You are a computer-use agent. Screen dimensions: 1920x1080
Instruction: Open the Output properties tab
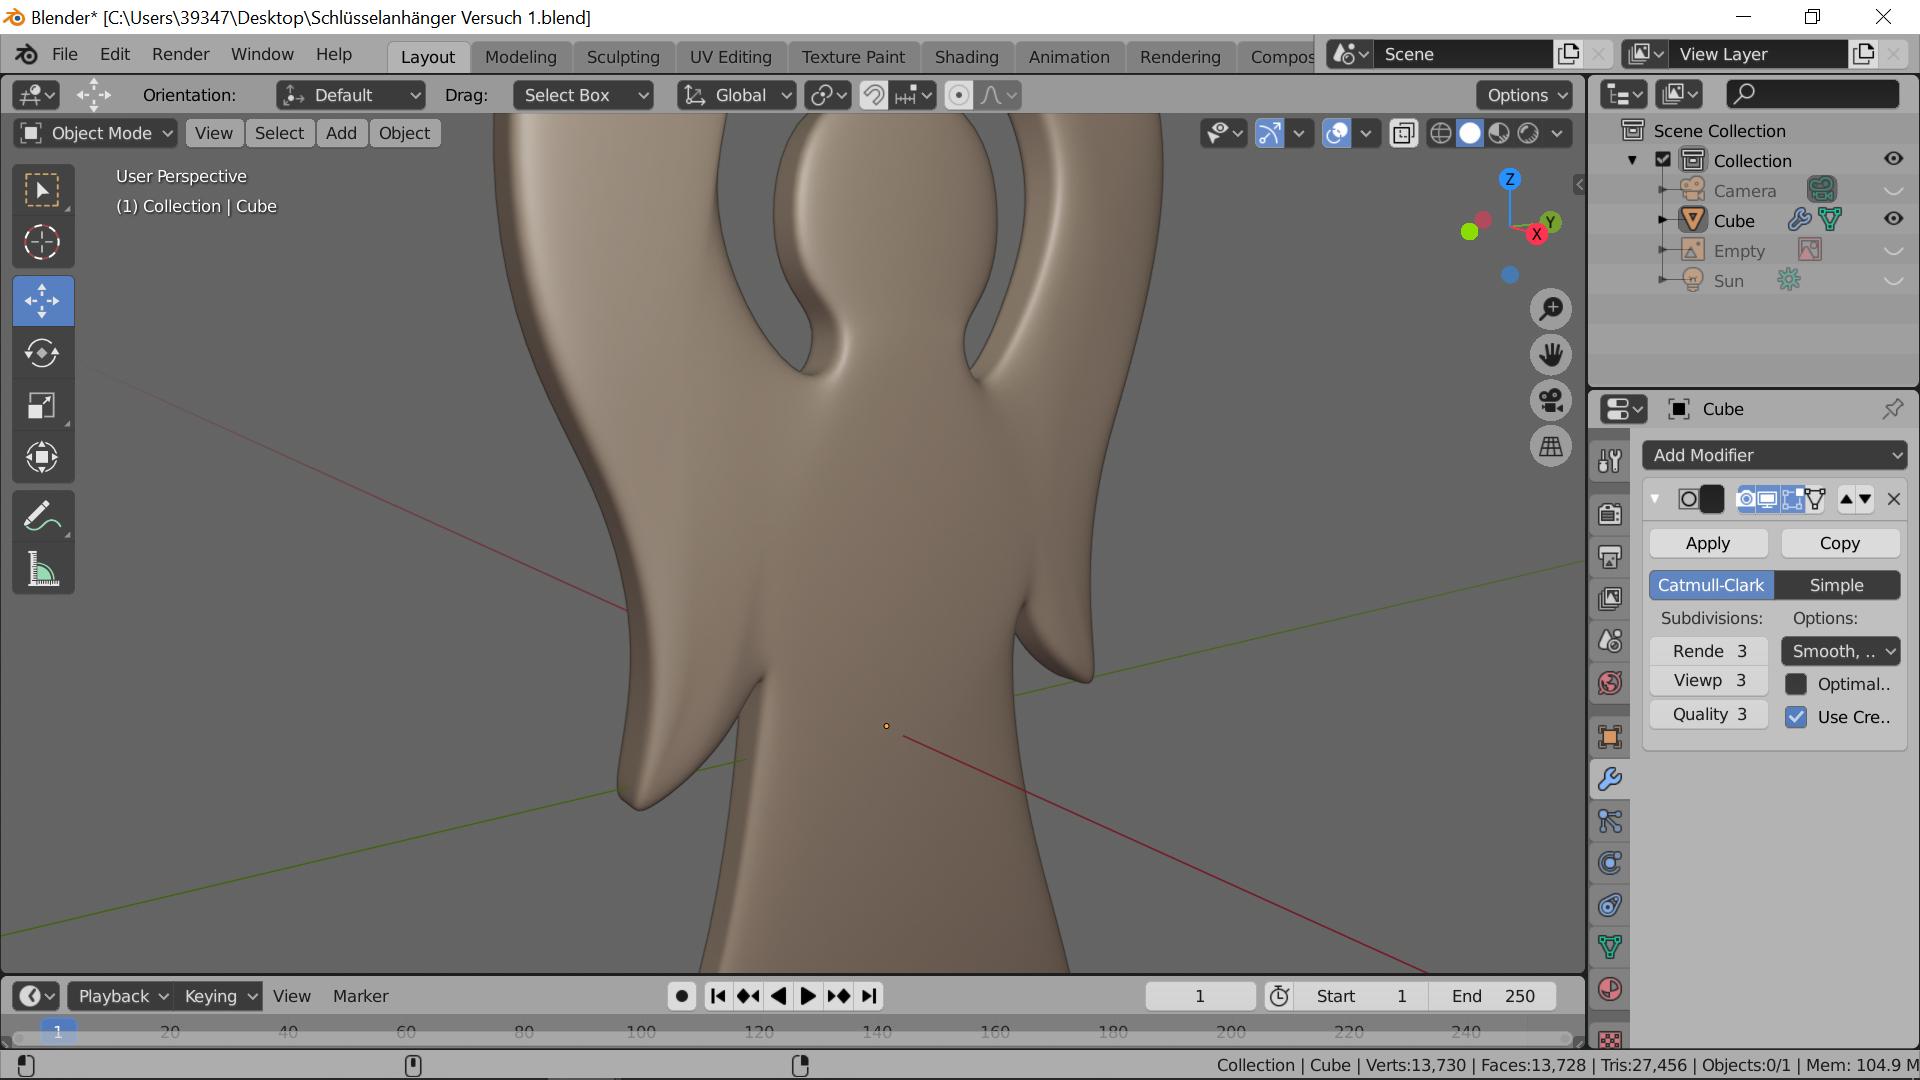1609,557
